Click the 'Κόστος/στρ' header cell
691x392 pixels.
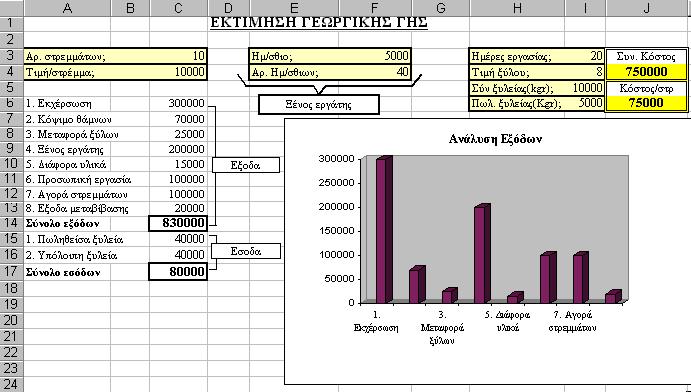coord(646,88)
